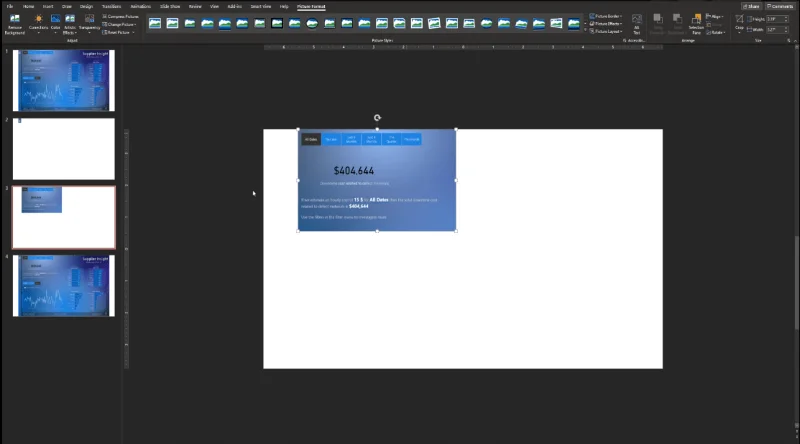The width and height of the screenshot is (800, 444).
Task: Select slide 1 thumbnail in the panel
Action: coord(64,80)
